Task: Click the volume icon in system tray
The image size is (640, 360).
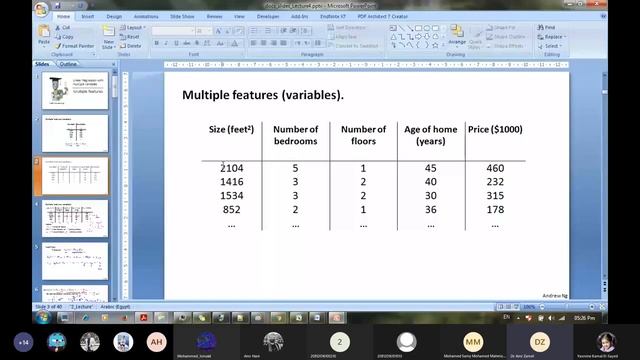Action: (x=551, y=318)
